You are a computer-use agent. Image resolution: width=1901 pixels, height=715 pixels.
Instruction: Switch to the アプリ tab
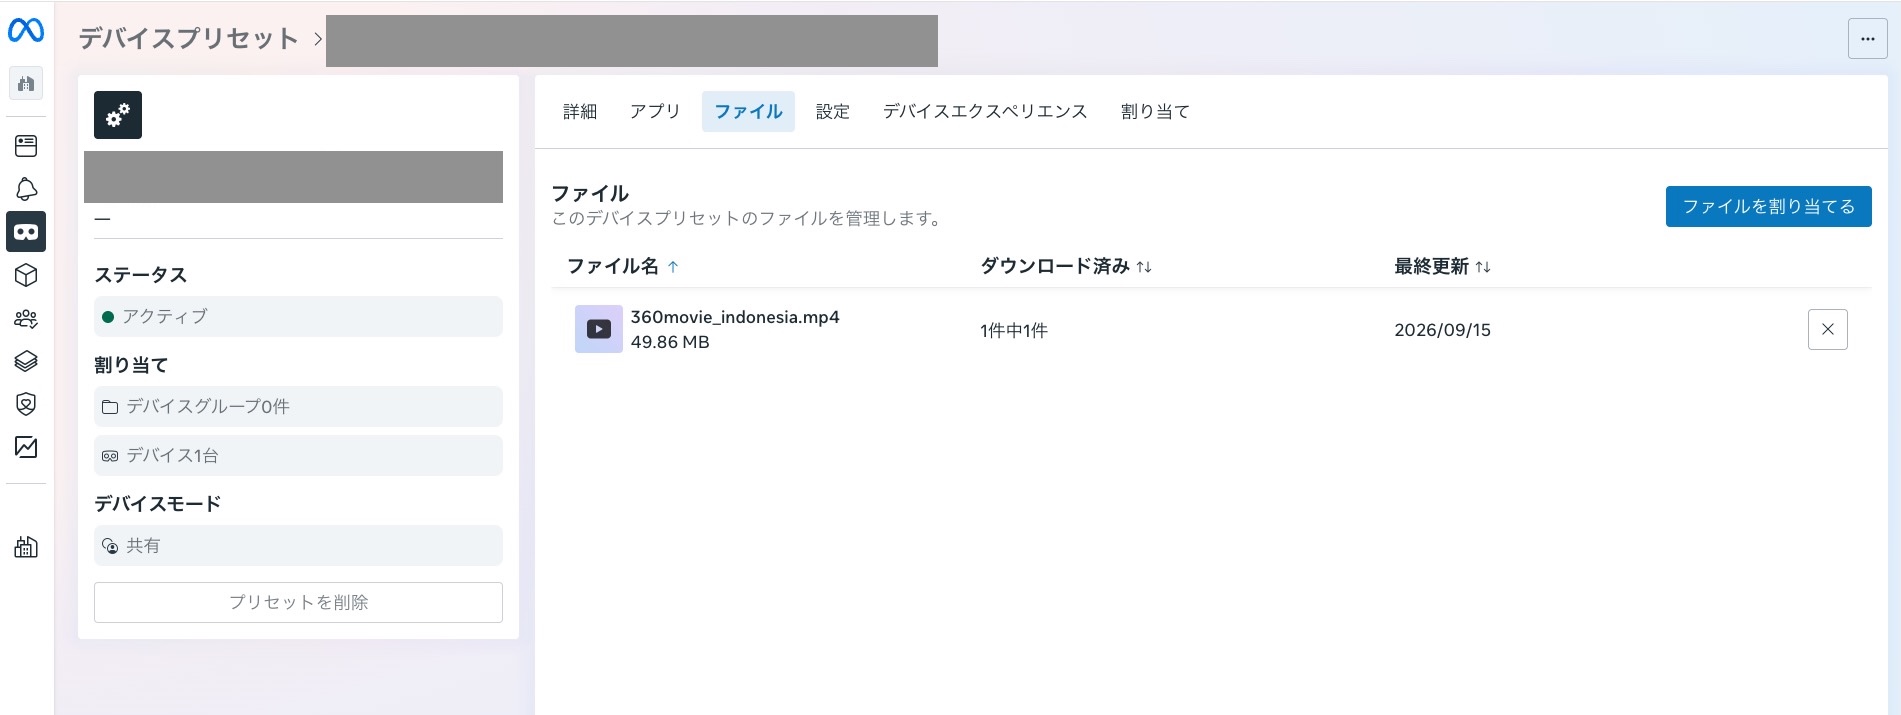(655, 111)
